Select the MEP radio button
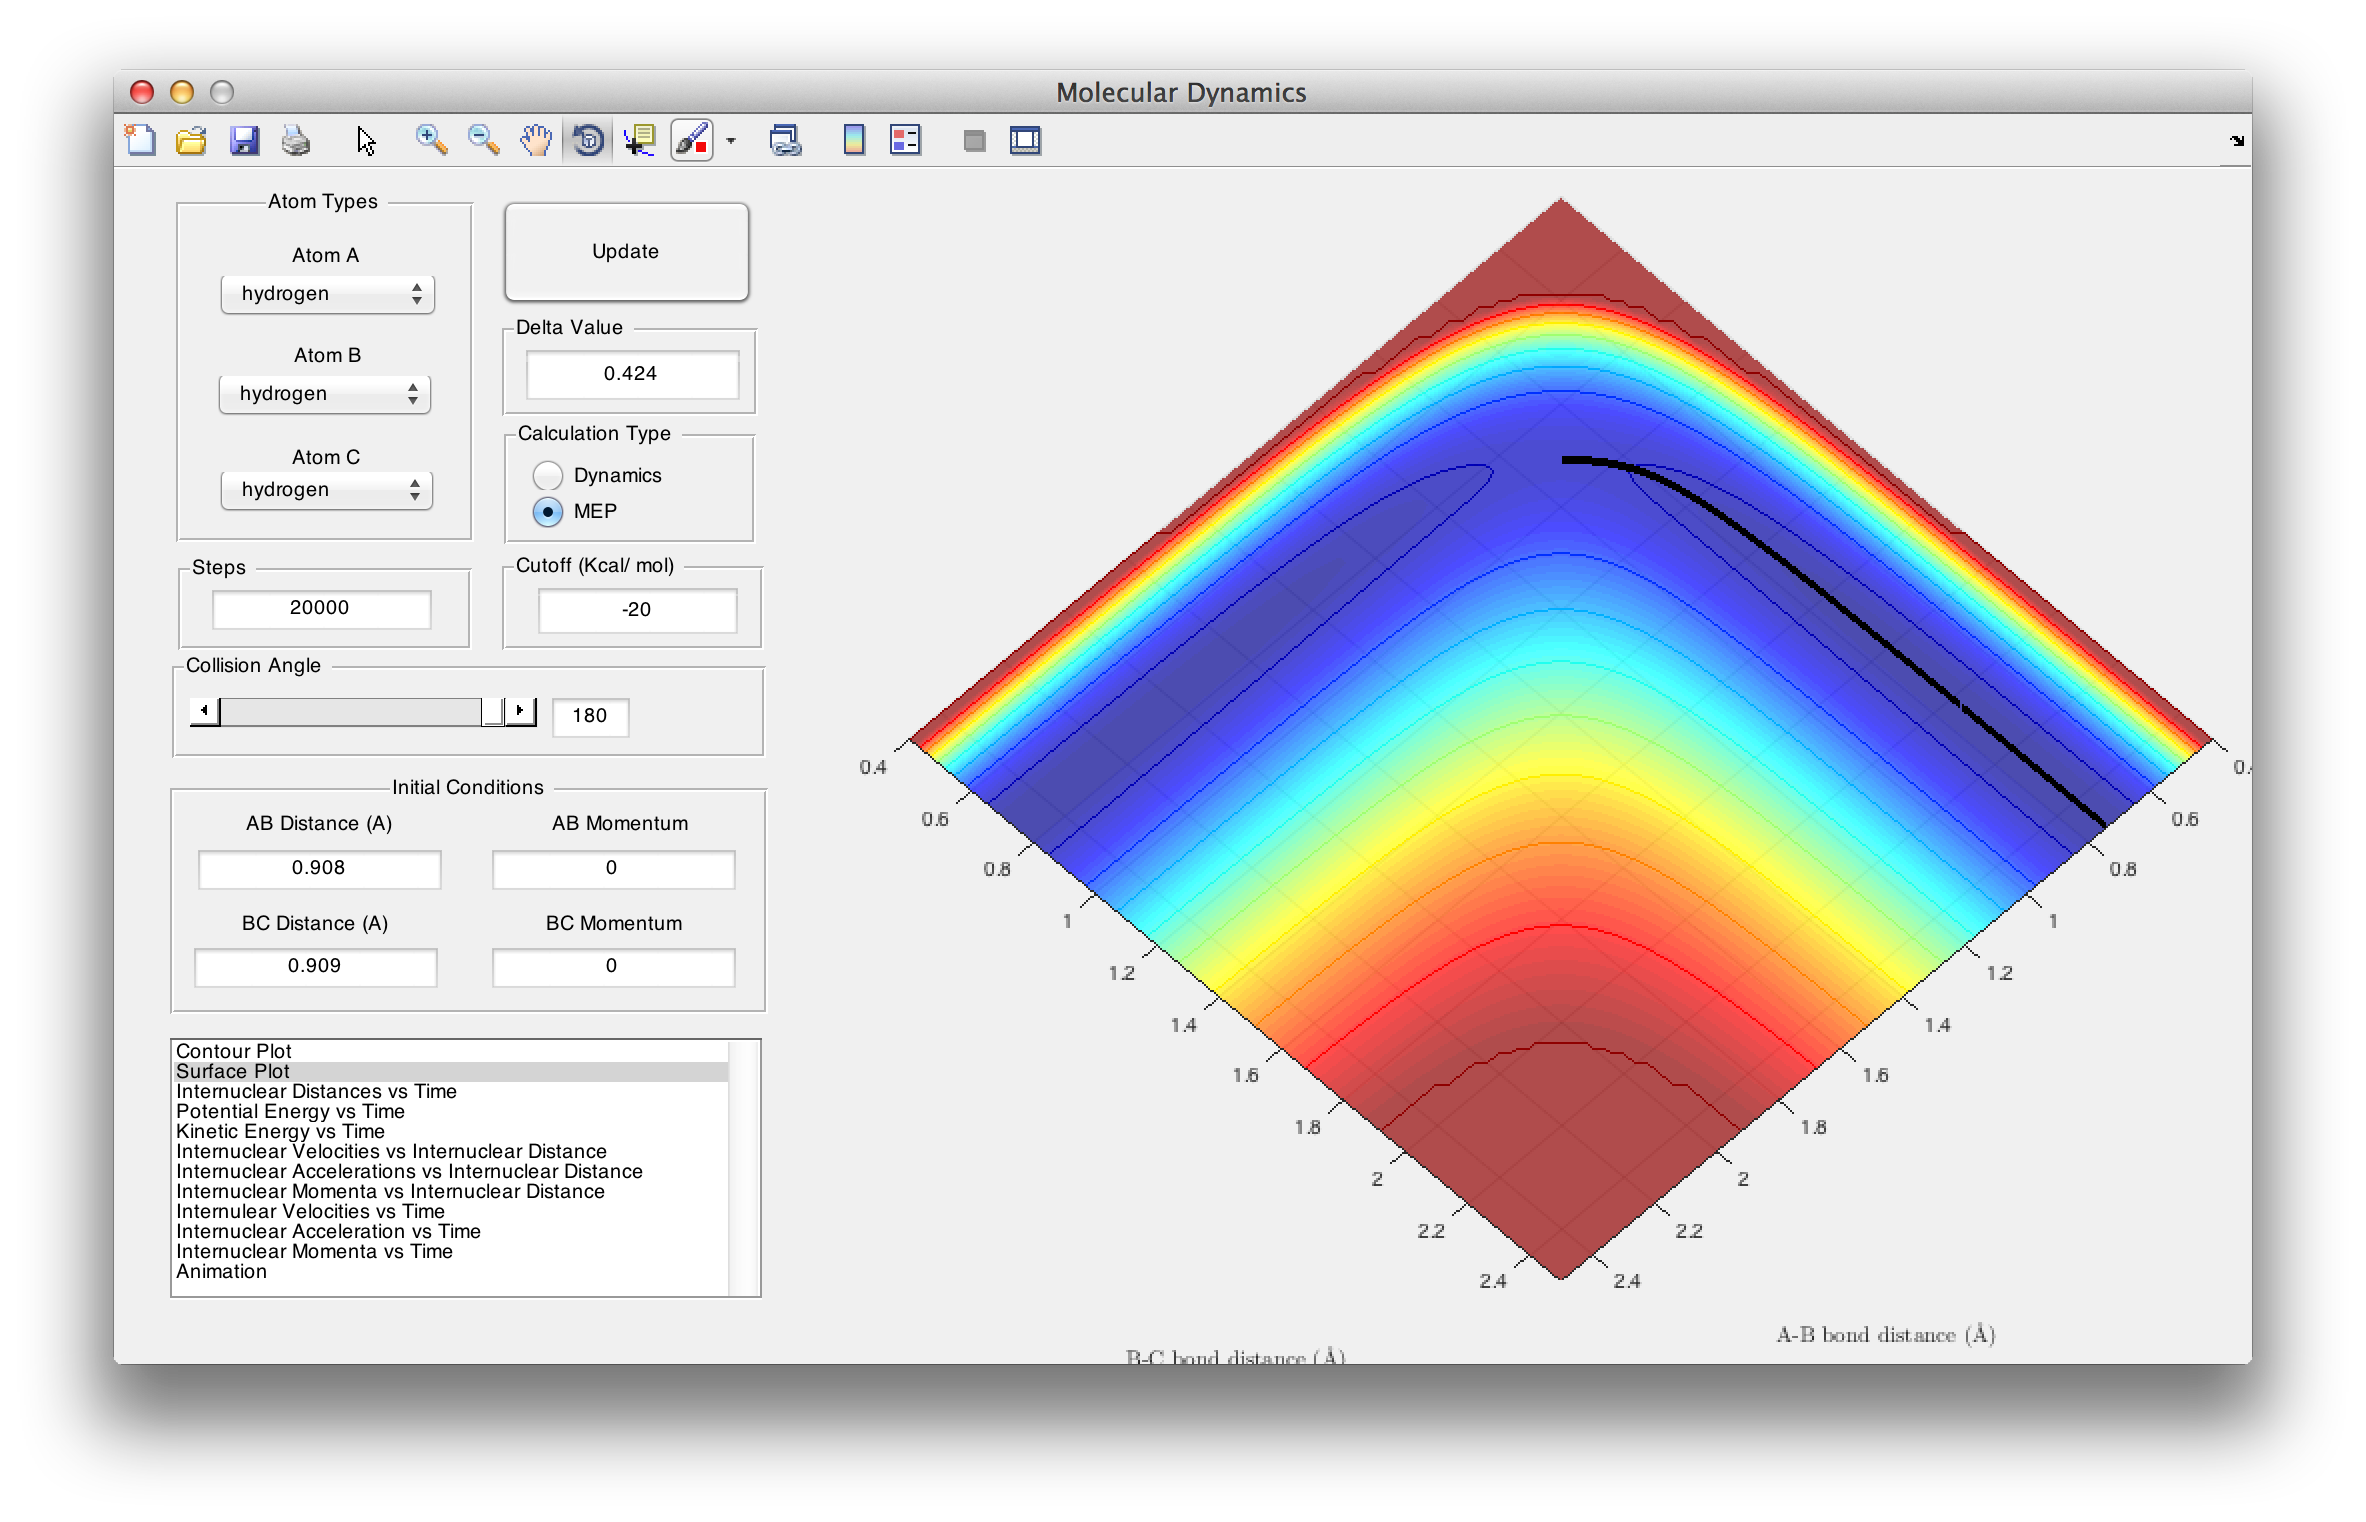The width and height of the screenshot is (2366, 1522). 548,511
